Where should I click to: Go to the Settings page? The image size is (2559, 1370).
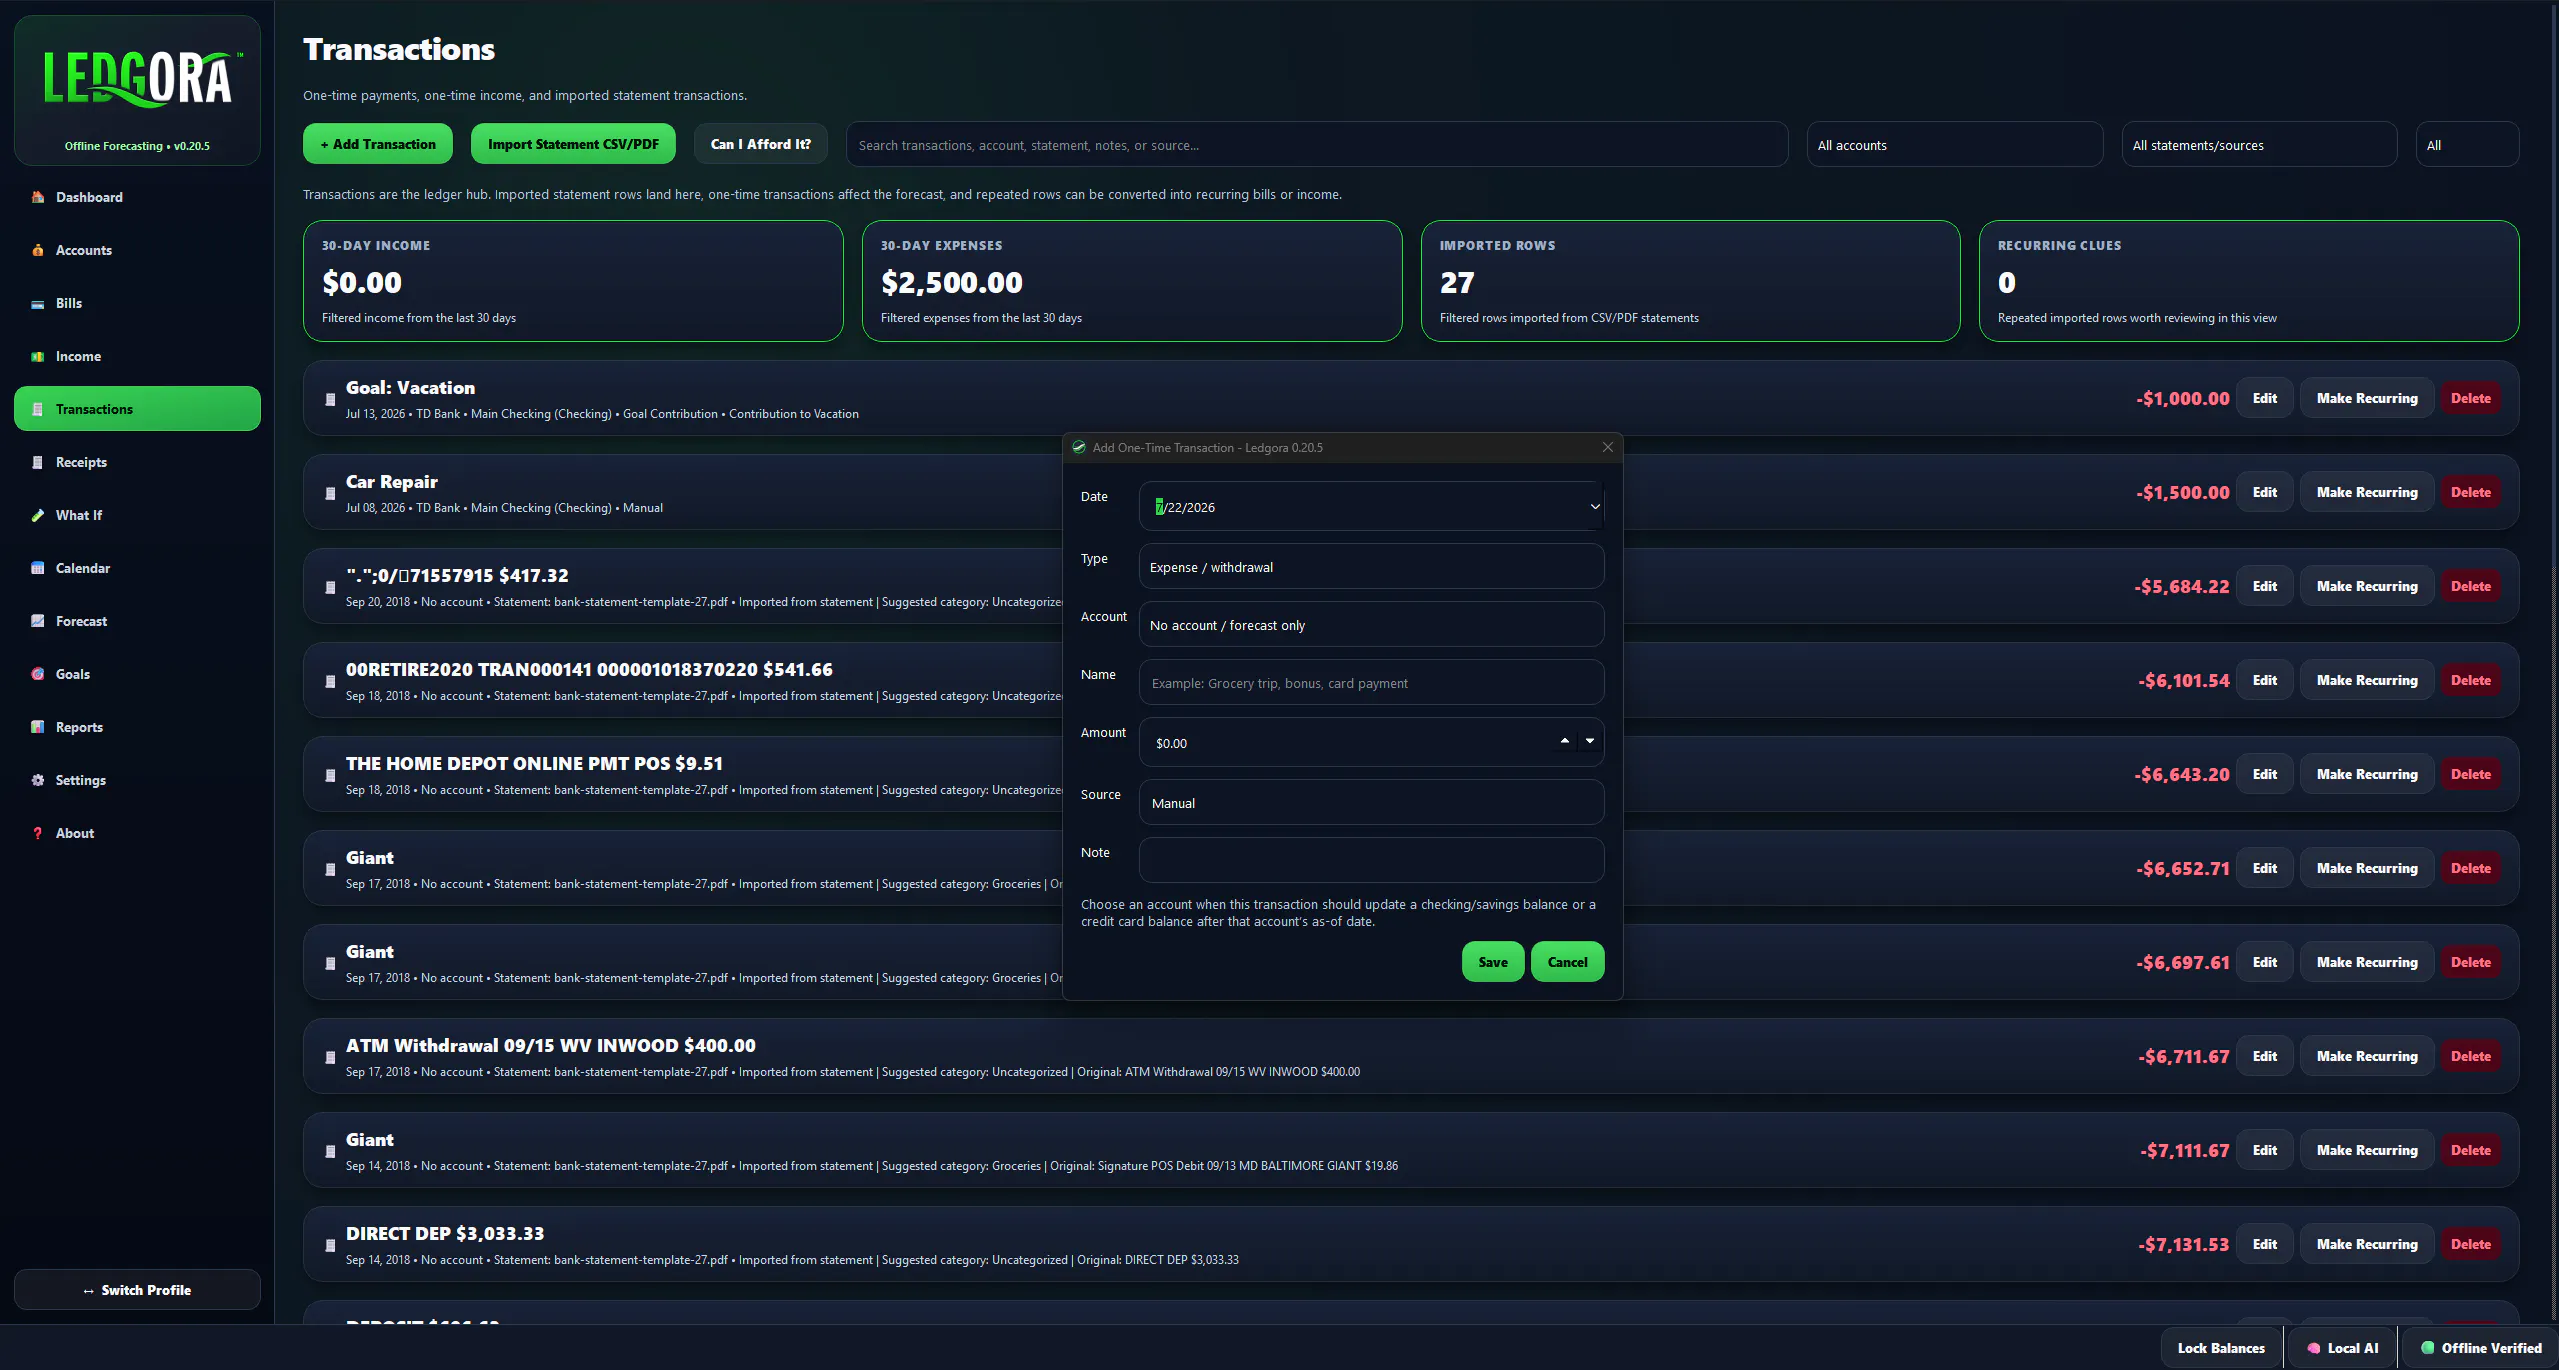click(137, 780)
